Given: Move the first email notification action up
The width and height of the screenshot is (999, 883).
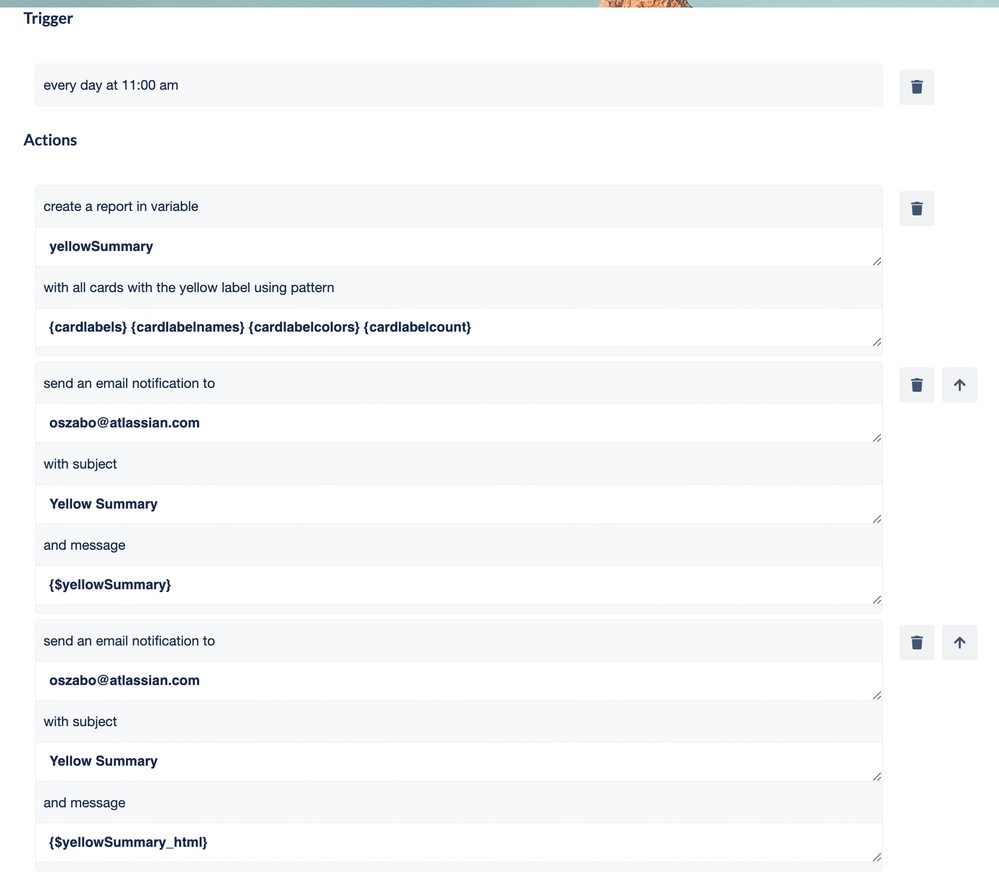Looking at the screenshot, I should coord(959,384).
